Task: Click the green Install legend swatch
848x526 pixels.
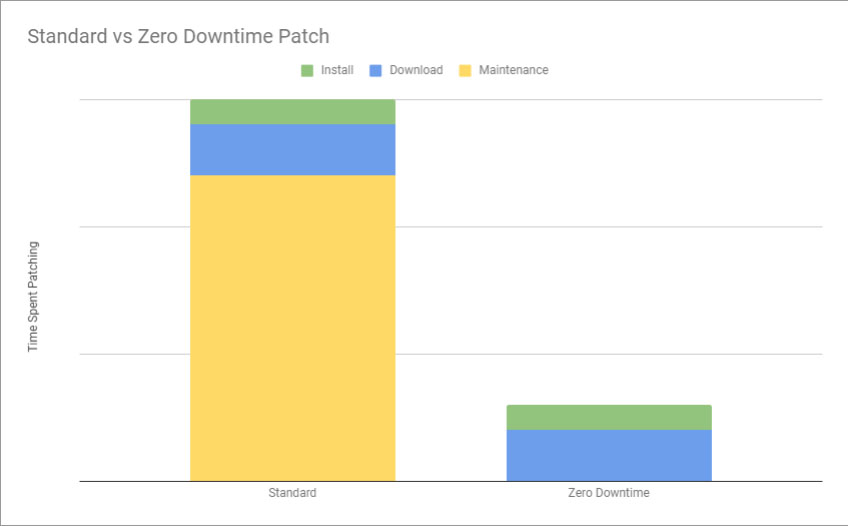Action: (308, 71)
